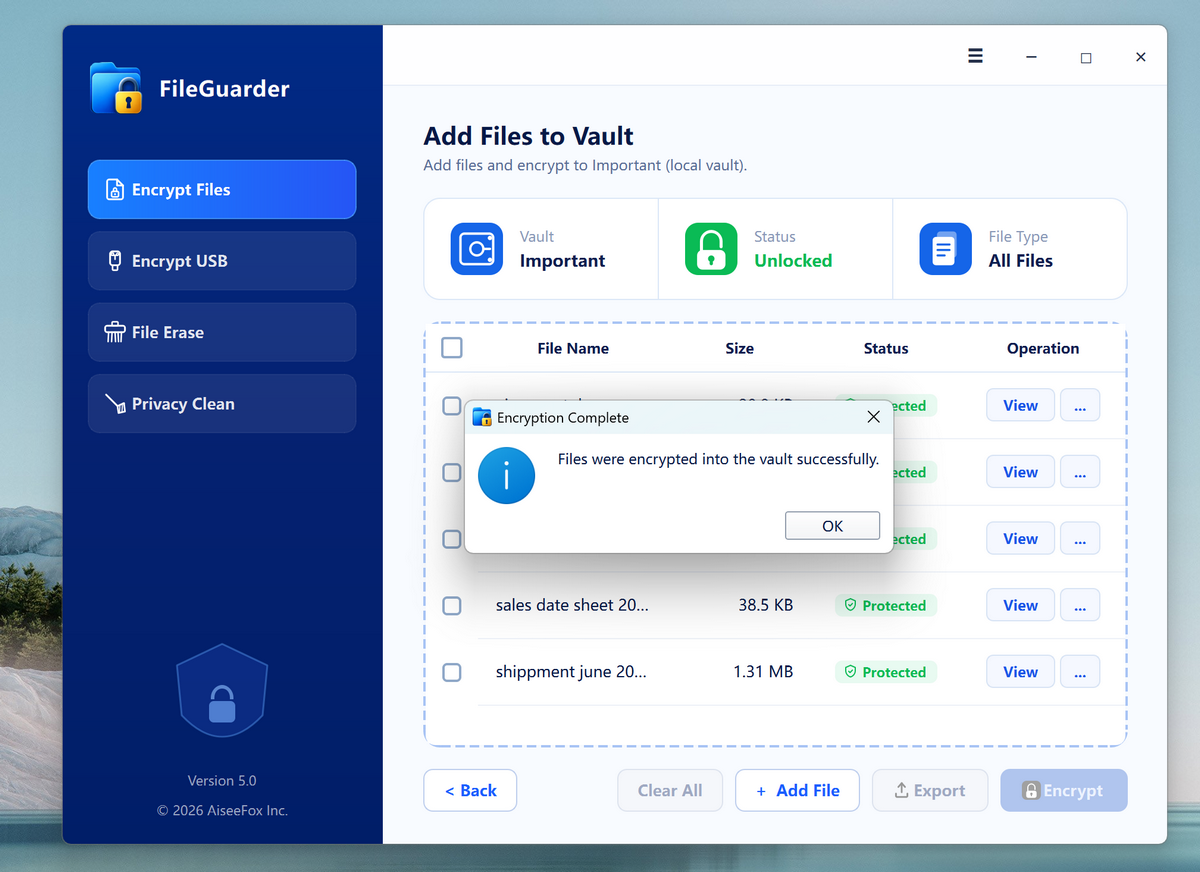
Task: Click the shield lock emblem in sidebar
Action: 222,691
